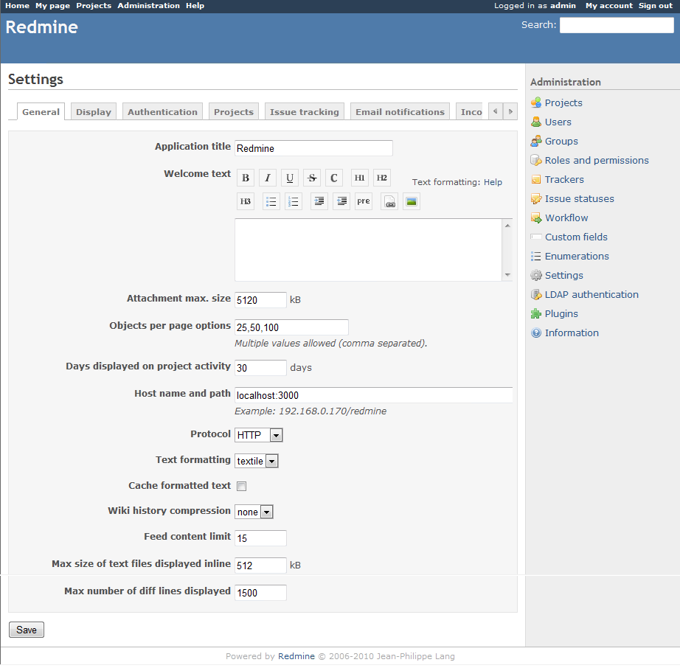Open the Administration top menu item
This screenshot has height=668, width=680.
tap(148, 6)
